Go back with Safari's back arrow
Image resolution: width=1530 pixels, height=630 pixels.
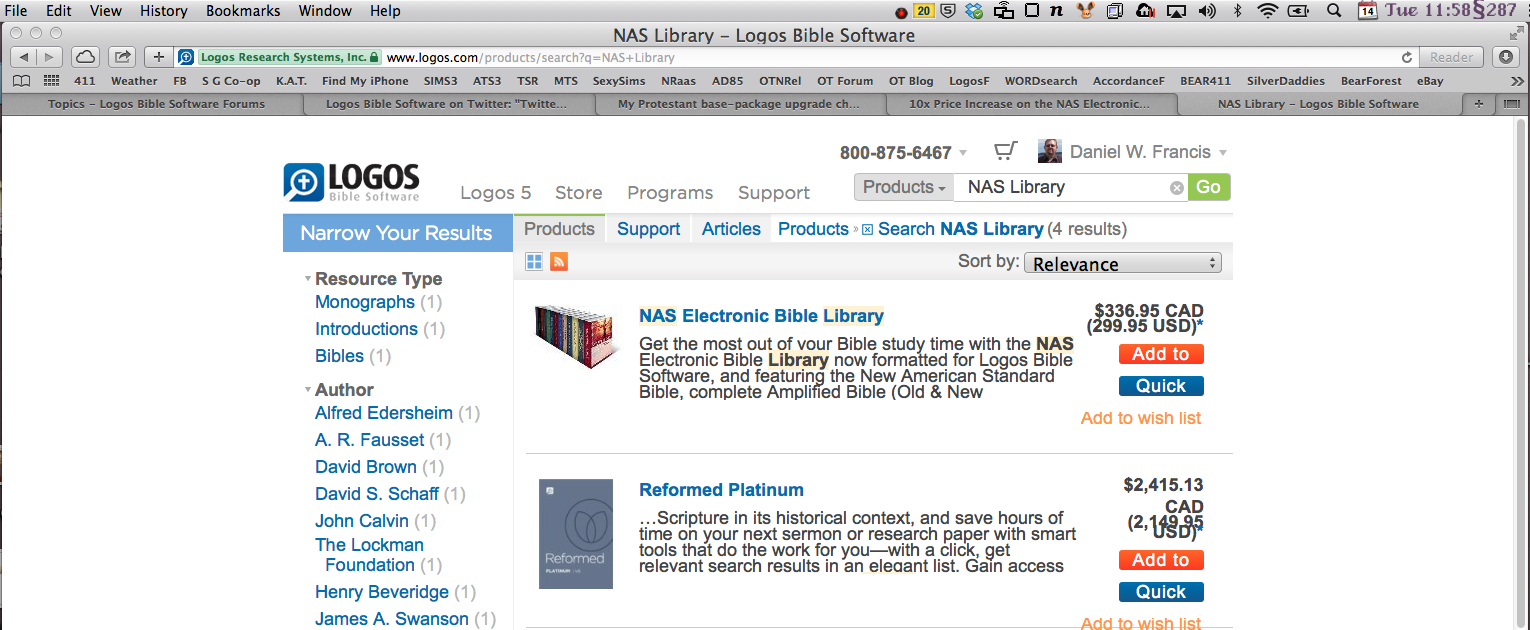point(23,57)
